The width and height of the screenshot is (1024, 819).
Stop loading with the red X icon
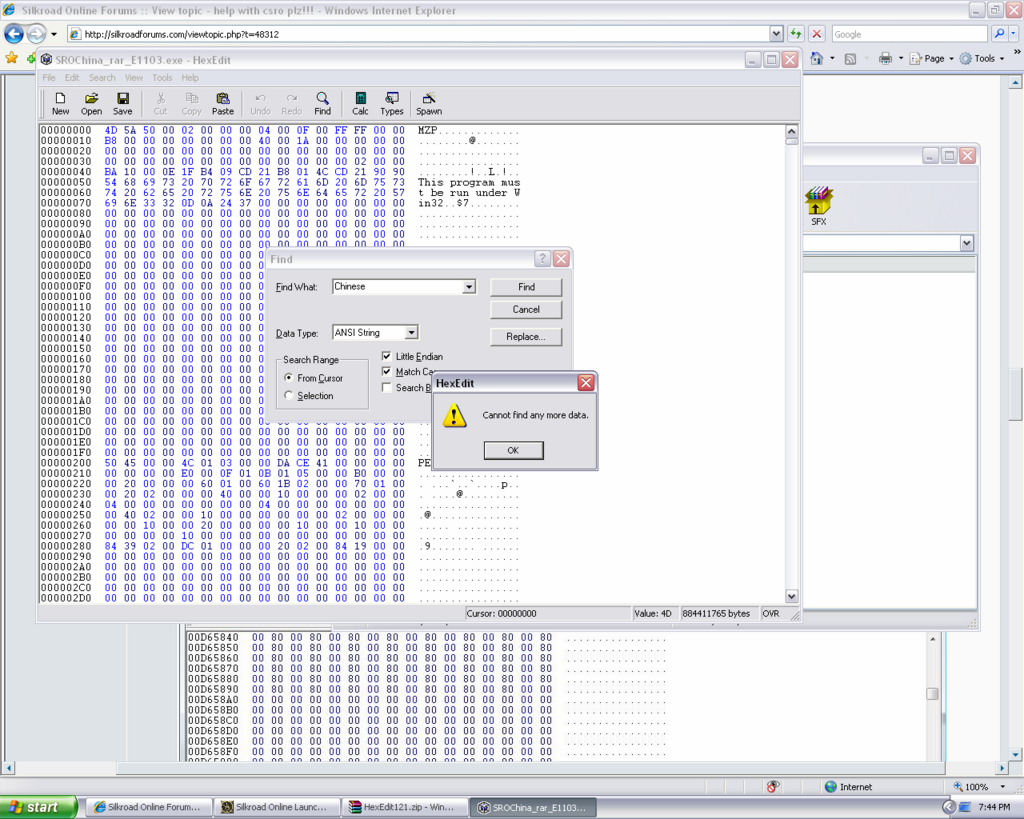[x=816, y=34]
